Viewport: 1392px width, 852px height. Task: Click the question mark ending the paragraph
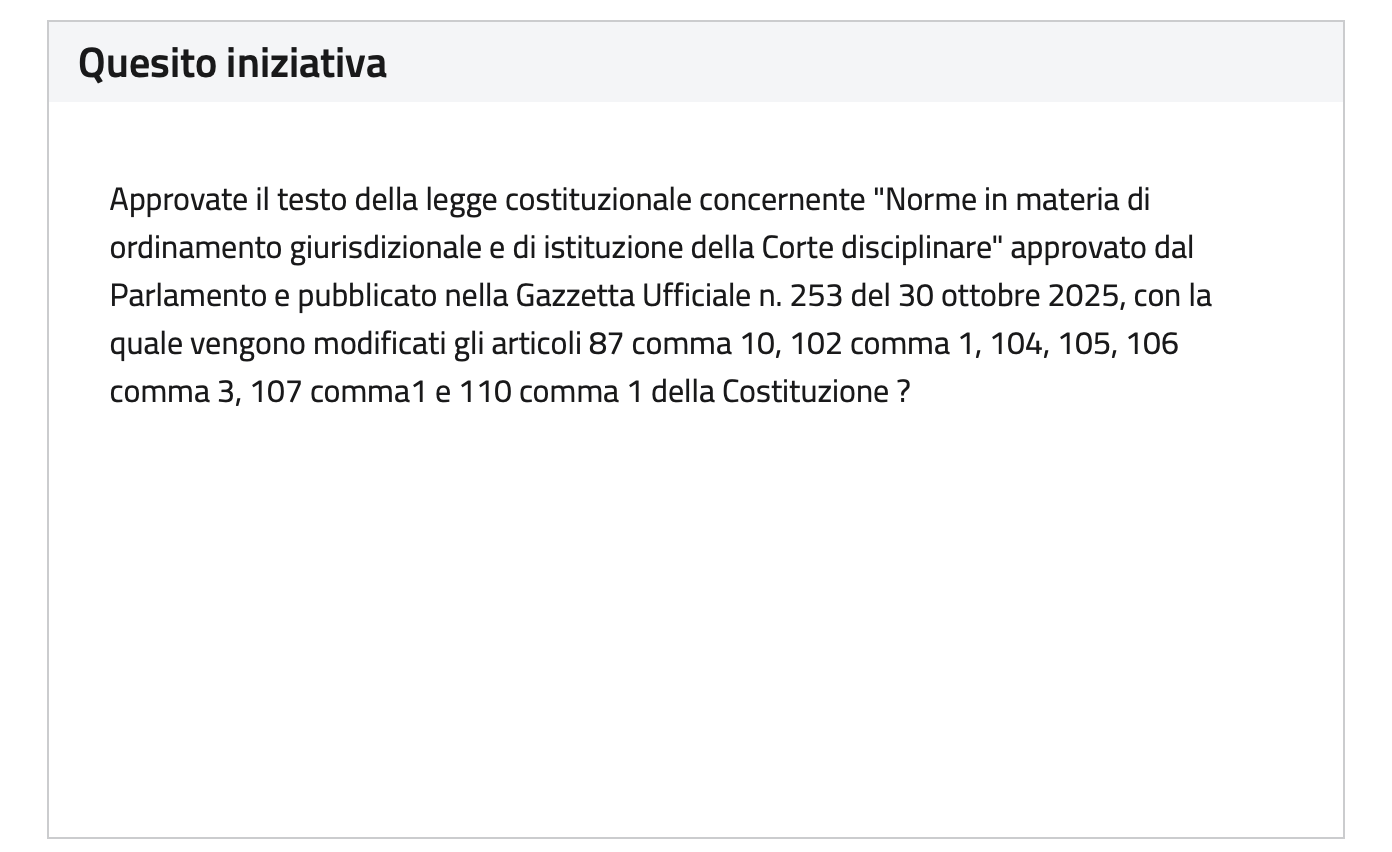[903, 392]
